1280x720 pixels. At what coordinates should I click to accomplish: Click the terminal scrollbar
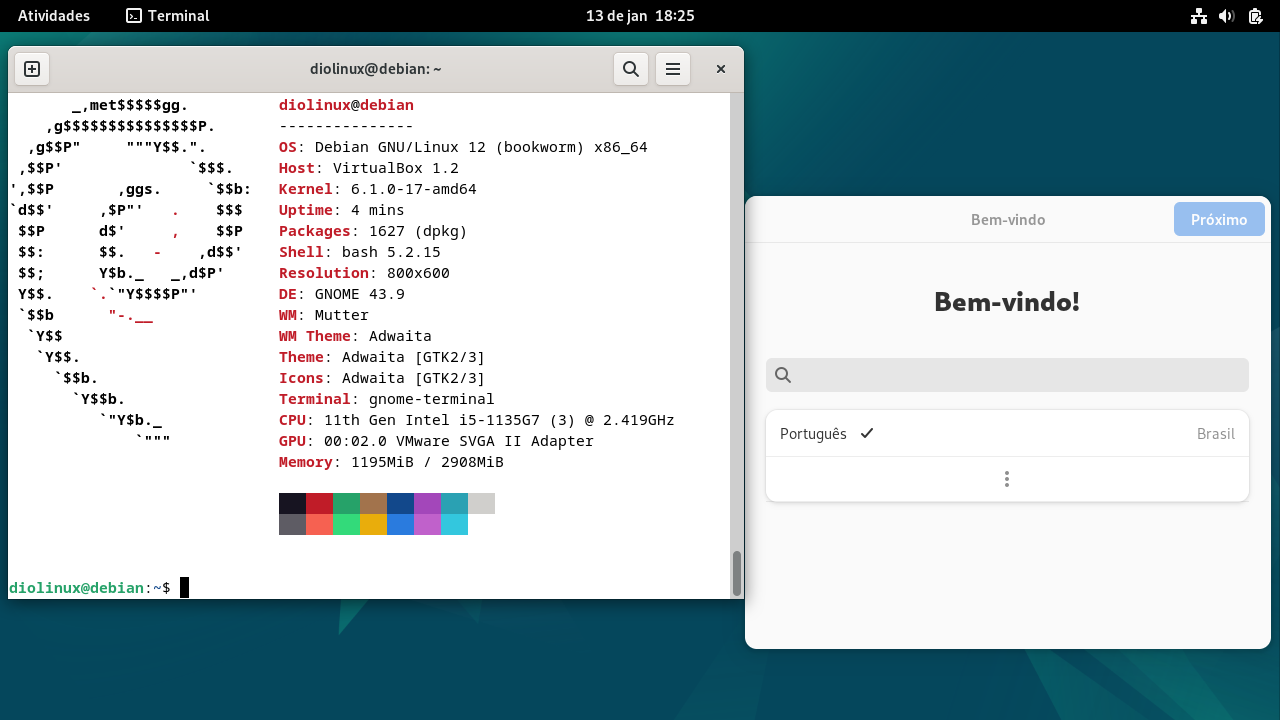[737, 573]
